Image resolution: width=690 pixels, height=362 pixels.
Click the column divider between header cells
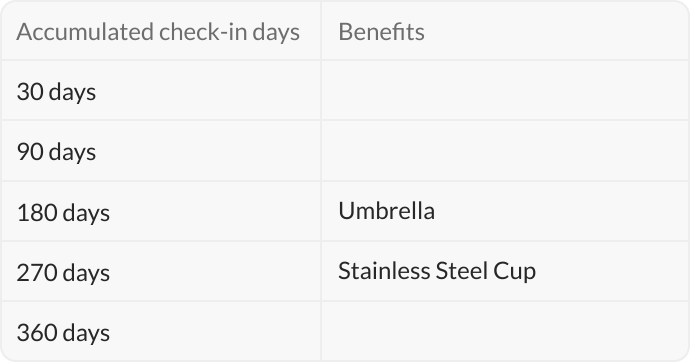(321, 31)
